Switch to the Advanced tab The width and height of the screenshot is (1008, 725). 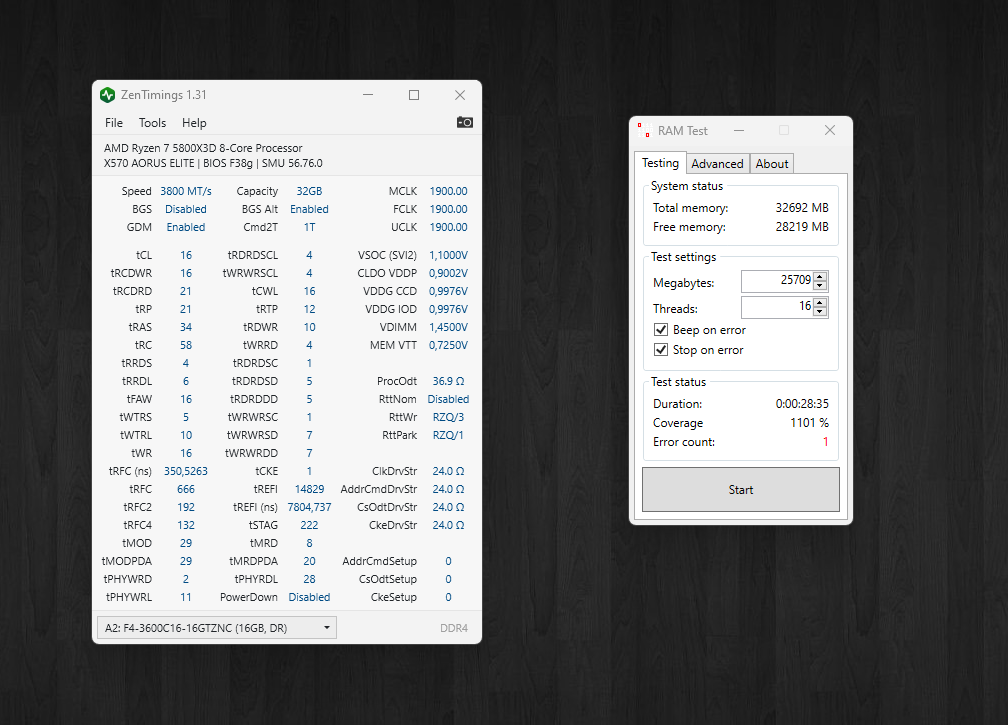(x=717, y=164)
